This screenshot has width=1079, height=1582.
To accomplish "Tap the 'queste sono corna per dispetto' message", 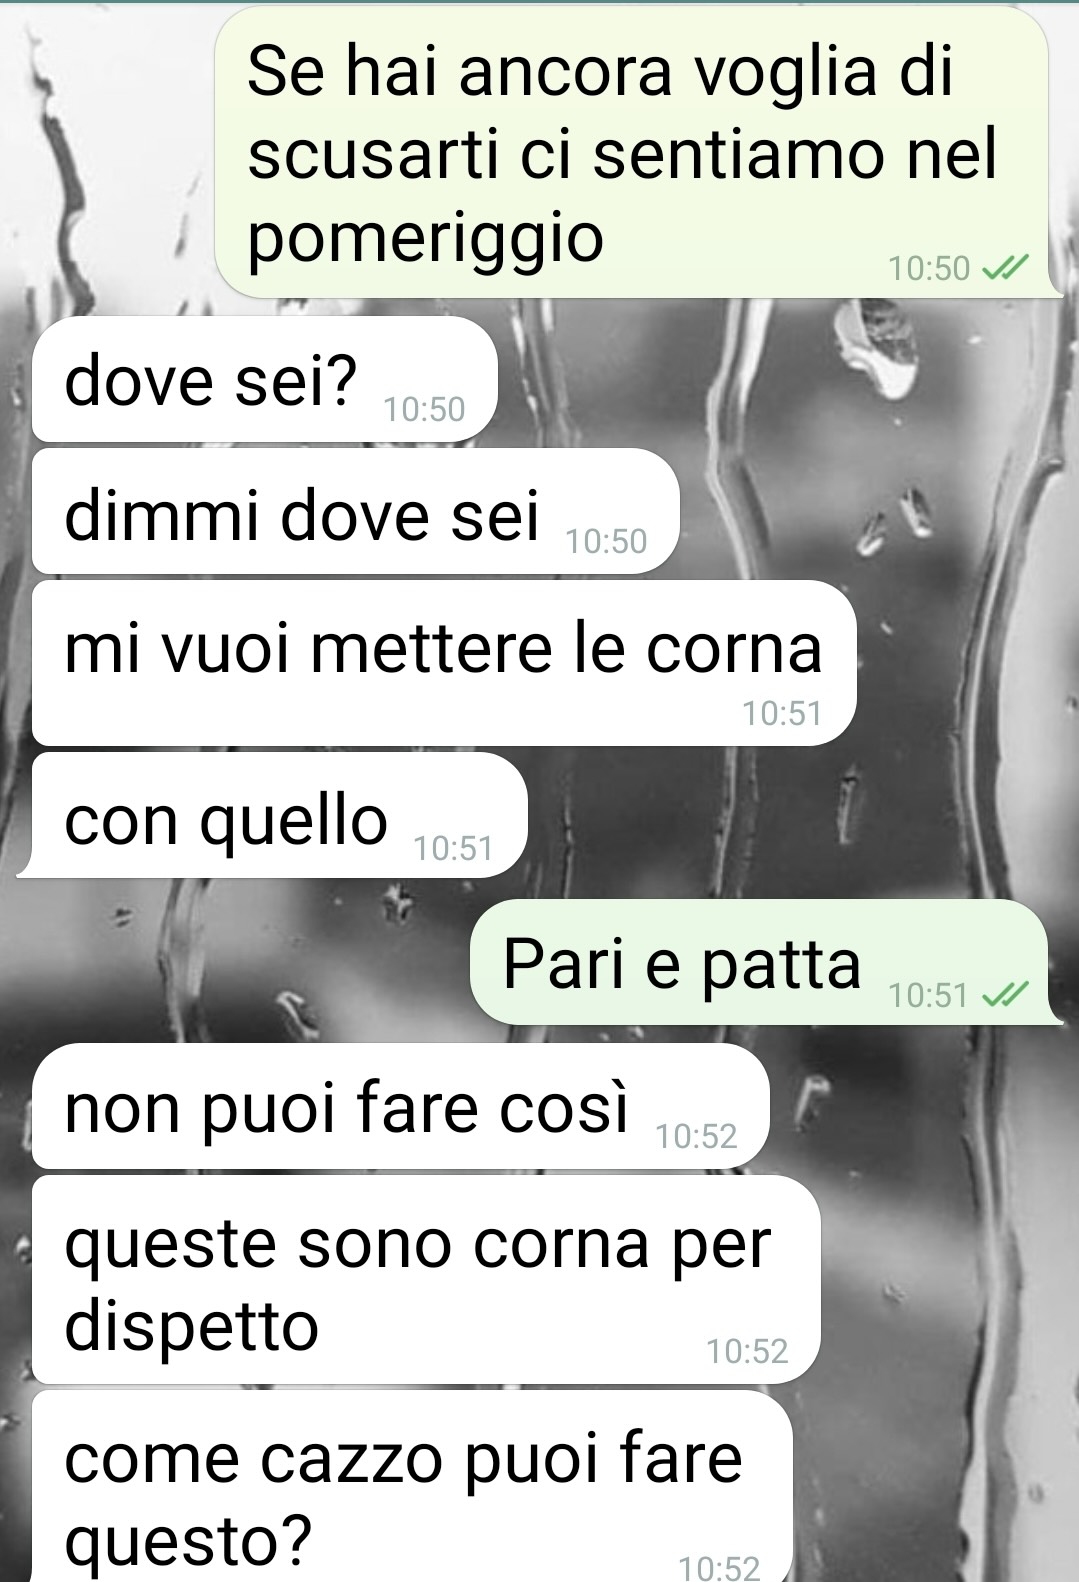I will (426, 1280).
